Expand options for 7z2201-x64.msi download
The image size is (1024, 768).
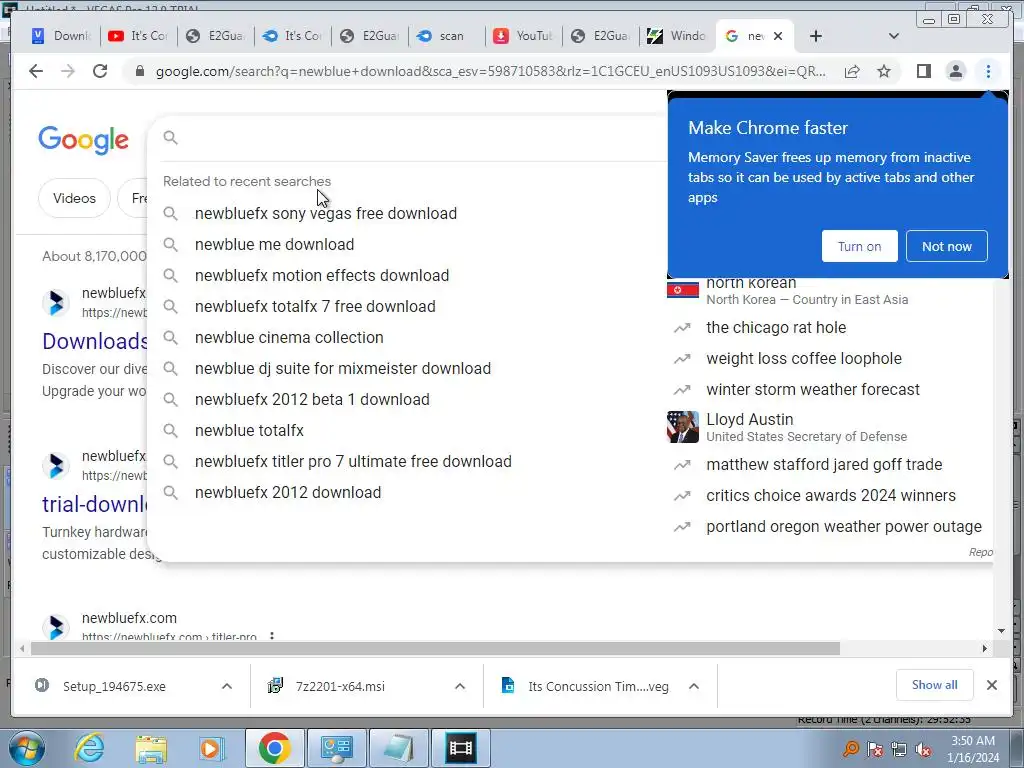pyautogui.click(x=460, y=686)
